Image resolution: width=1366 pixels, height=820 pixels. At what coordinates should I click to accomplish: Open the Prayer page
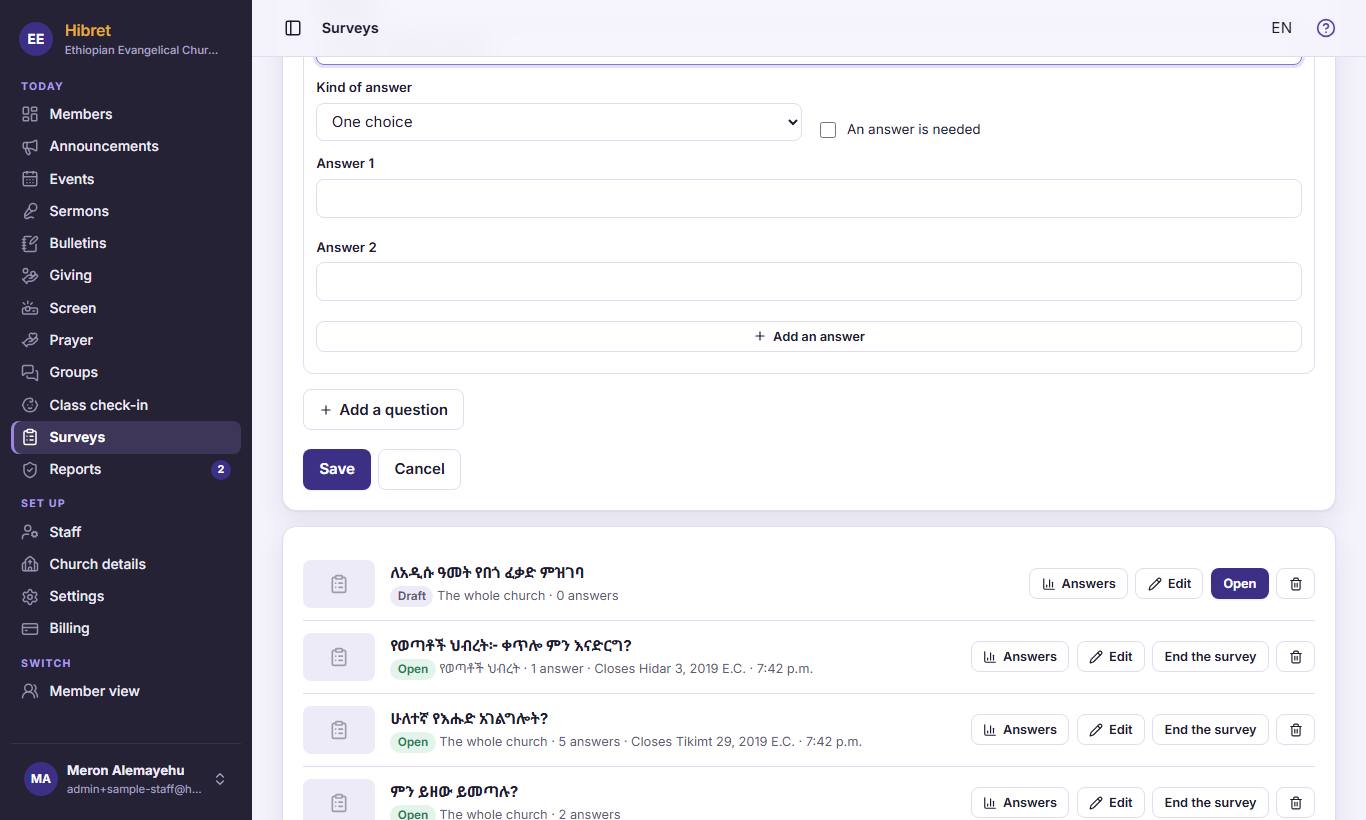coord(126,340)
